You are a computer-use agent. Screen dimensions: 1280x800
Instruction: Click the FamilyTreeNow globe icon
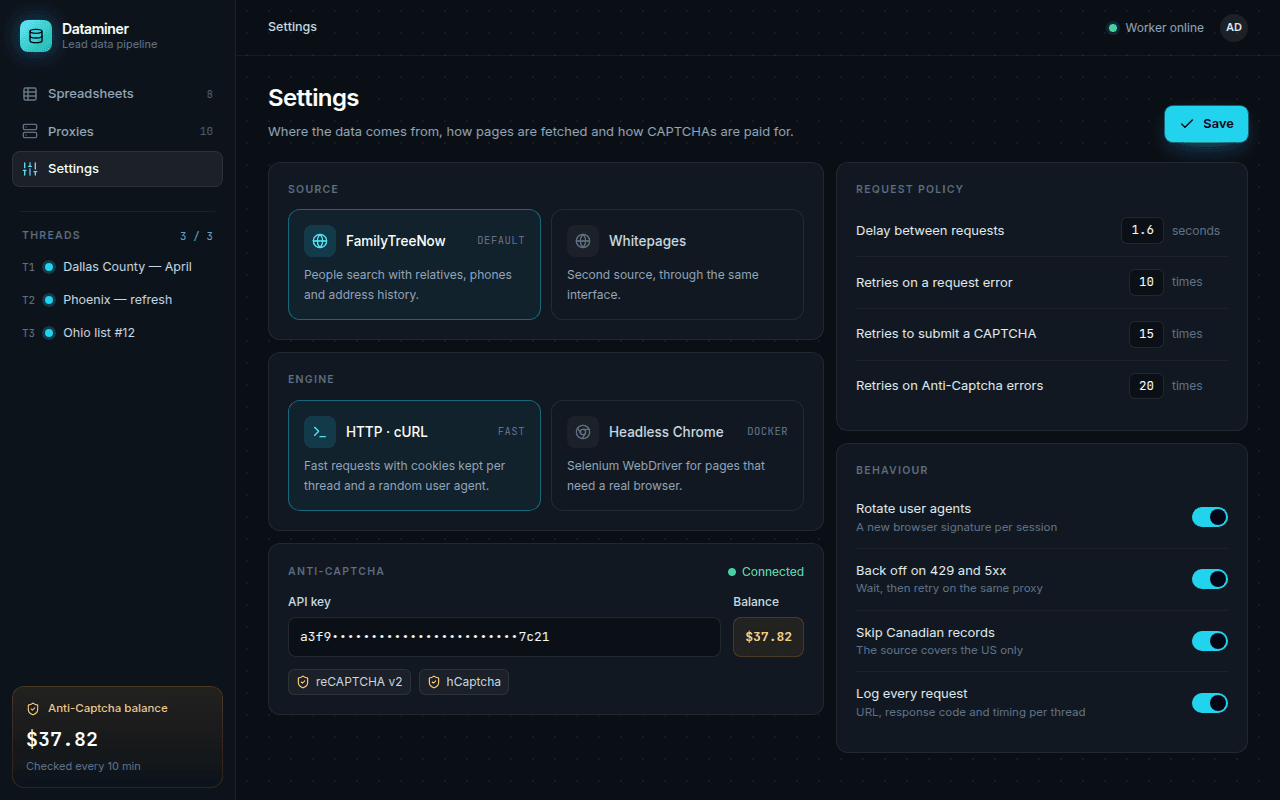(x=320, y=241)
